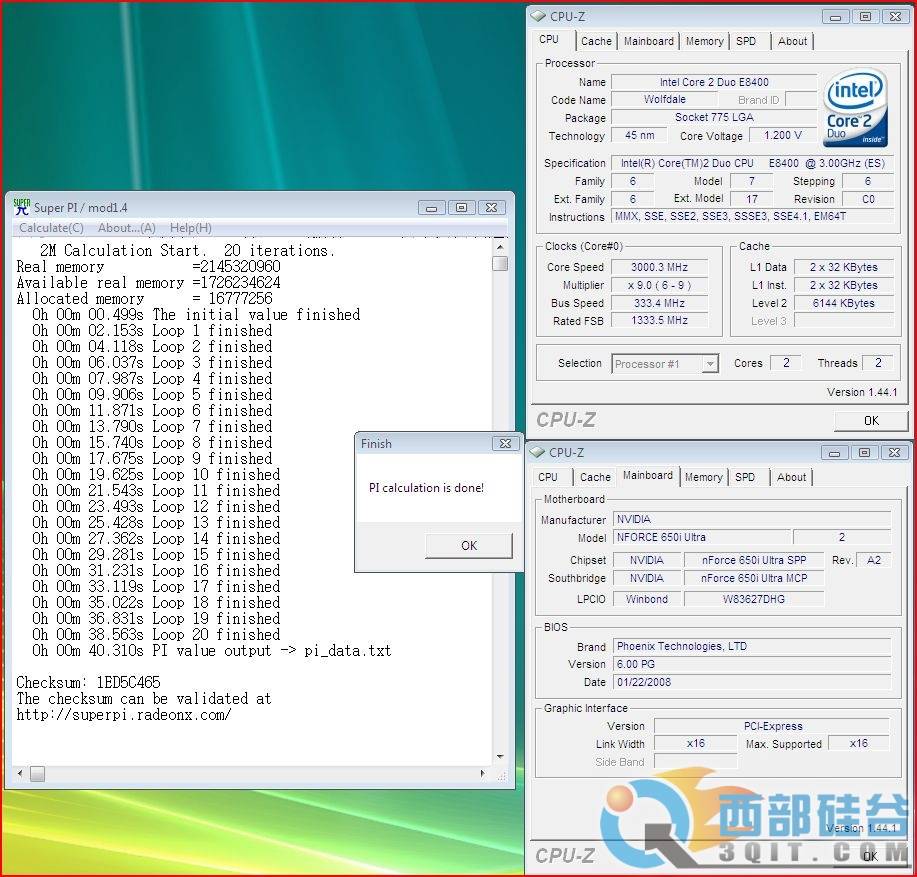Image resolution: width=917 pixels, height=877 pixels.
Task: Minimize the Super PI window
Action: point(432,208)
